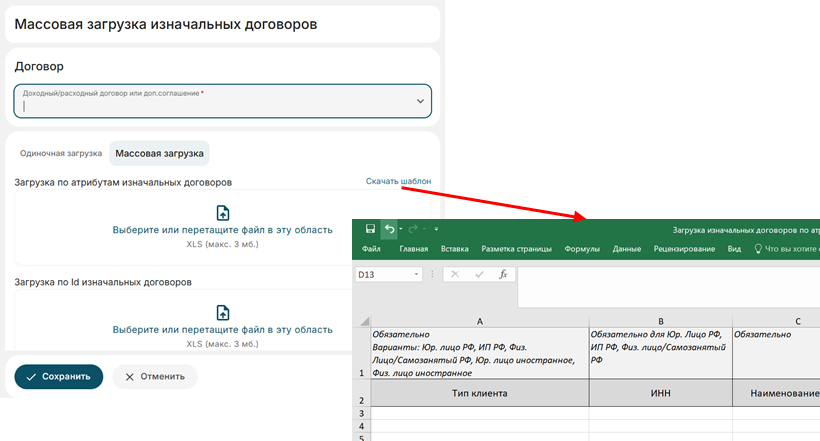Click the Insert Function fx icon
This screenshot has width=820, height=441.
(x=503, y=274)
